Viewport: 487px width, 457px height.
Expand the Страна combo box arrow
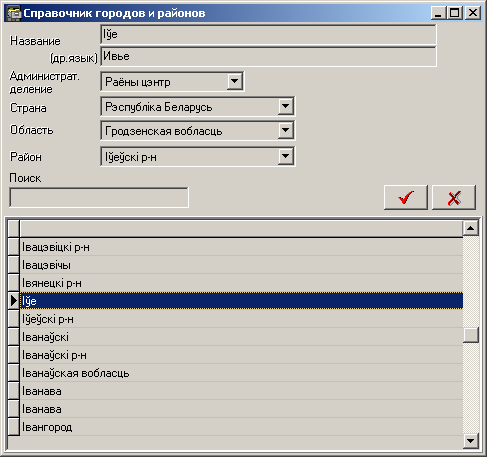click(x=285, y=107)
